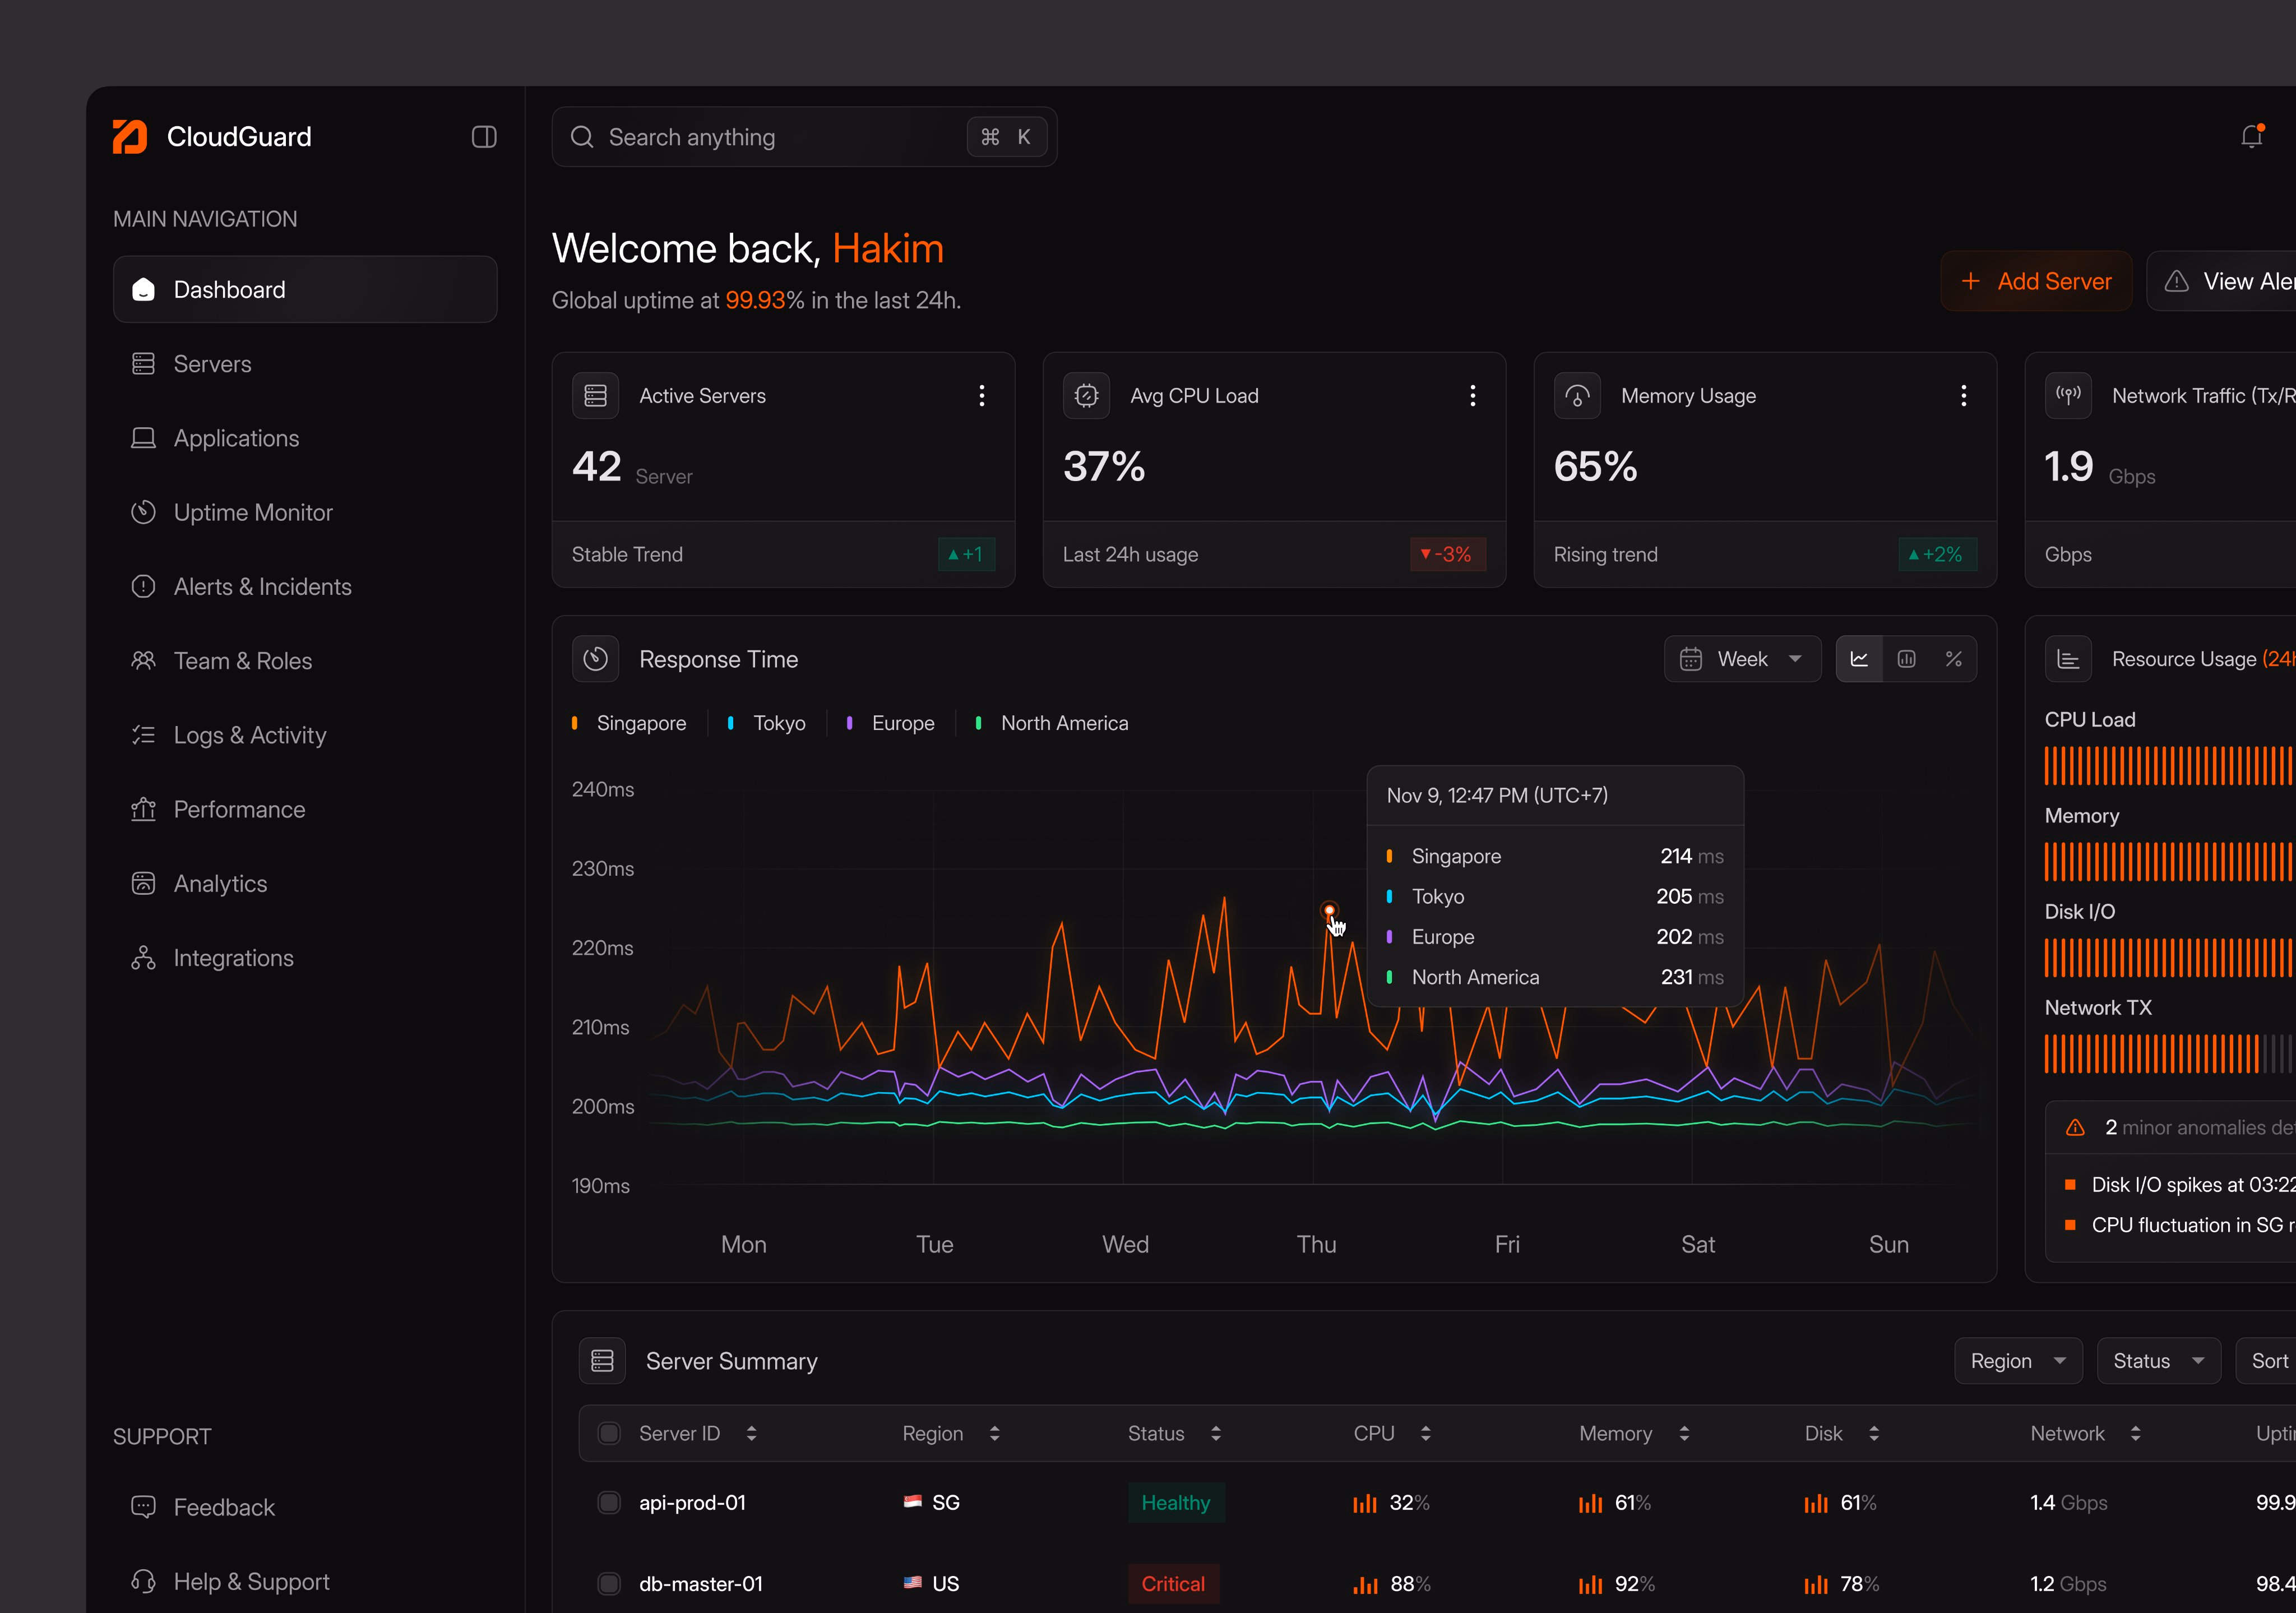Sort table by Memory column
Screen dimensions: 2296x1613
click(1684, 1434)
